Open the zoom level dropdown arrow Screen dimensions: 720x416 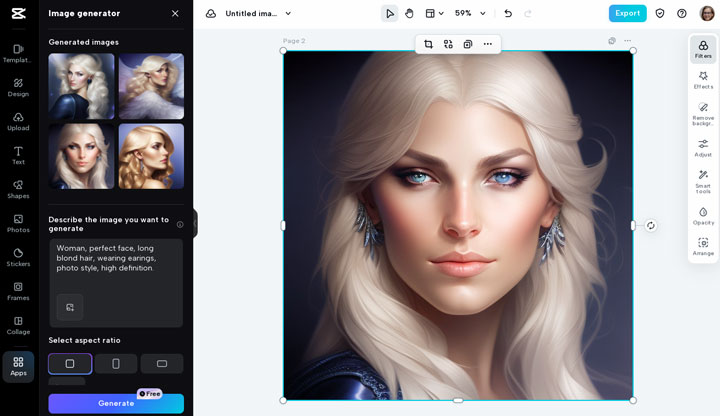pos(483,13)
